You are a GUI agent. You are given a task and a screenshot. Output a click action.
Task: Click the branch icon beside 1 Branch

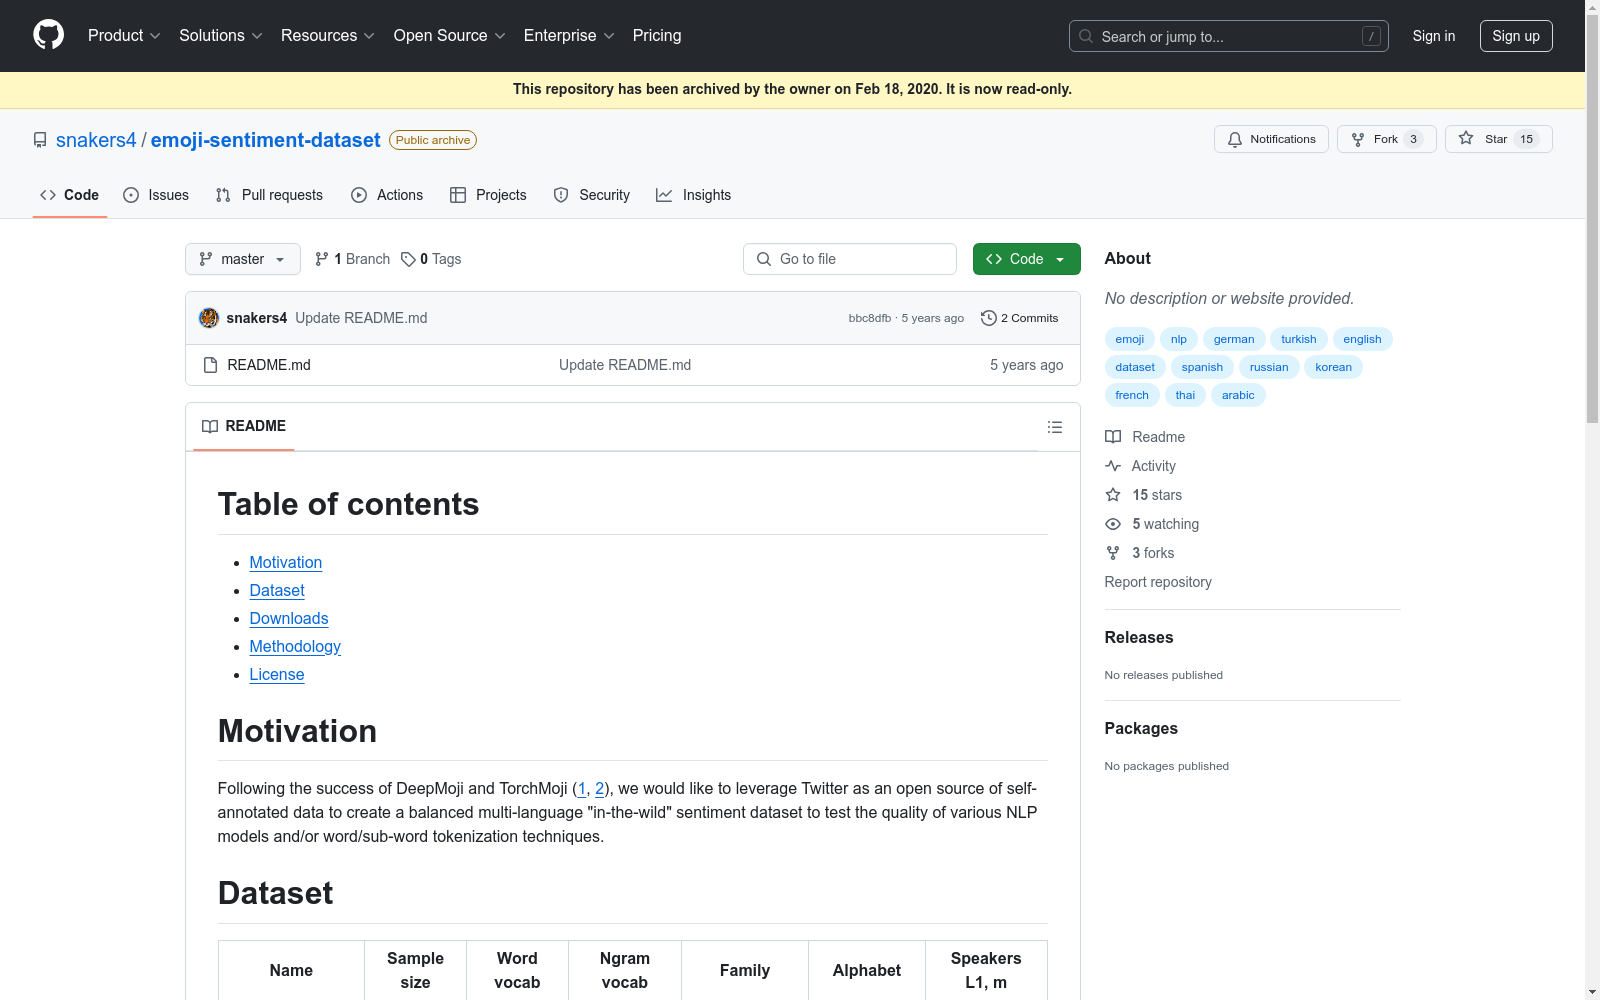click(x=322, y=259)
